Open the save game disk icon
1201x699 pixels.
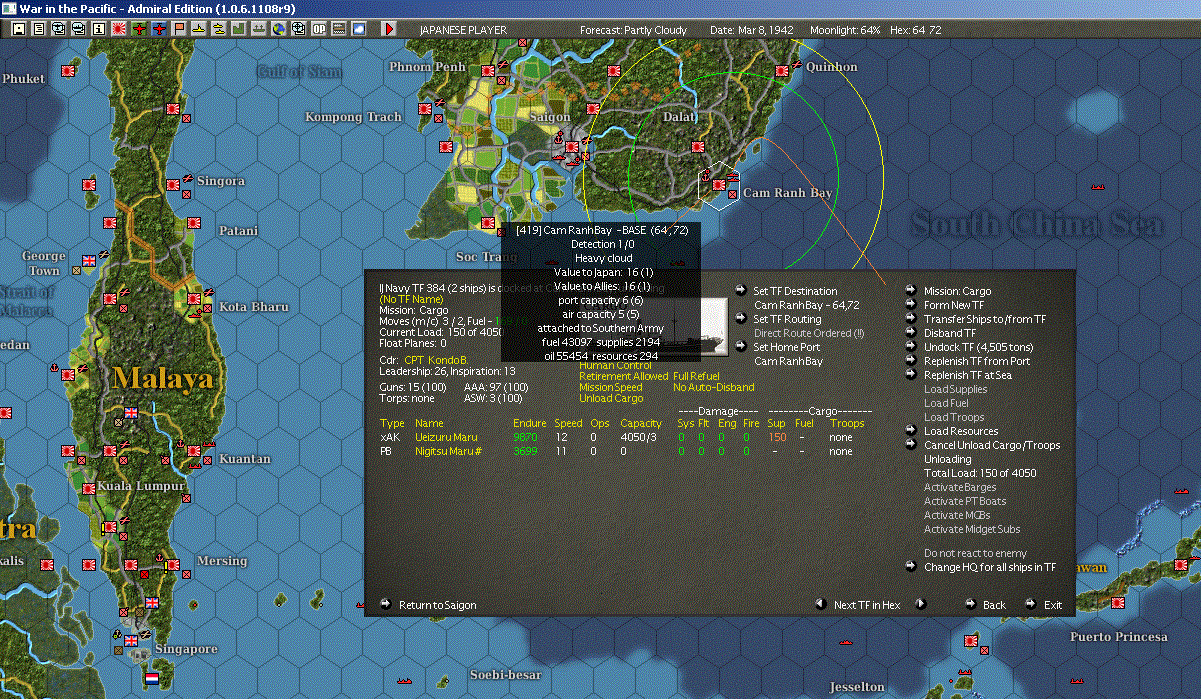(x=18, y=29)
